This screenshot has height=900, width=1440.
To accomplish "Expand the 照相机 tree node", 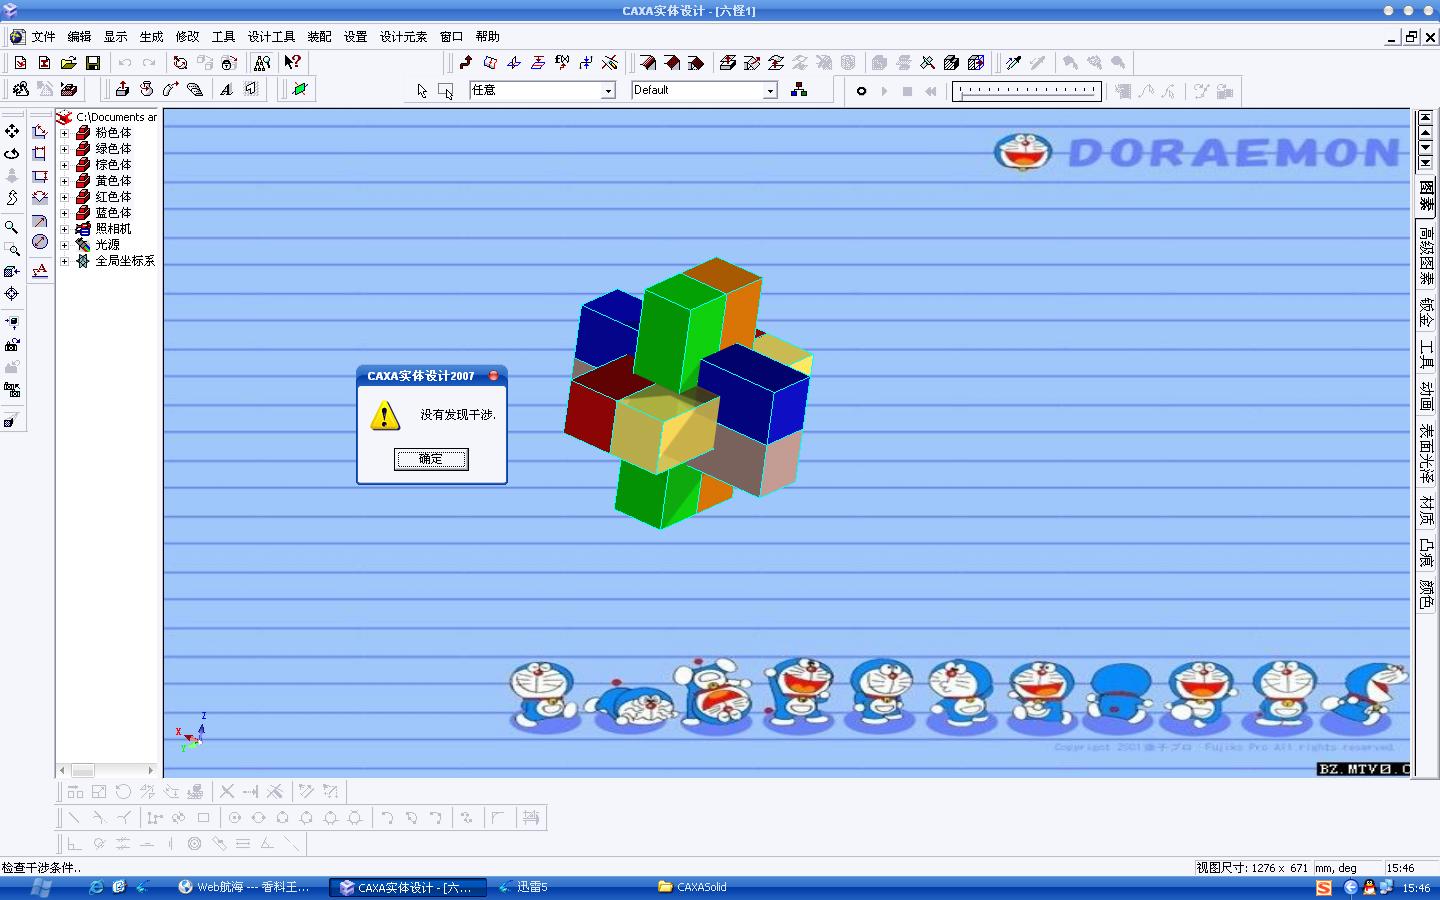I will click(64, 229).
